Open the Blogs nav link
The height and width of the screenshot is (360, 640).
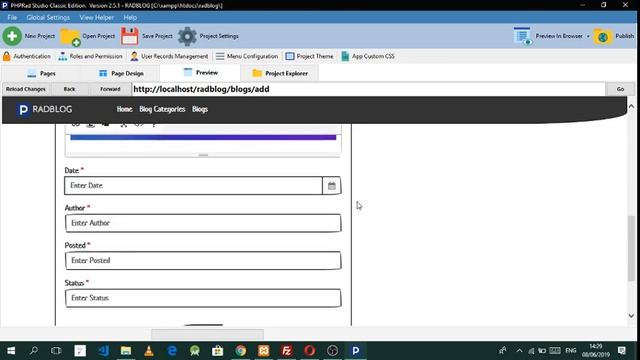pyautogui.click(x=200, y=109)
